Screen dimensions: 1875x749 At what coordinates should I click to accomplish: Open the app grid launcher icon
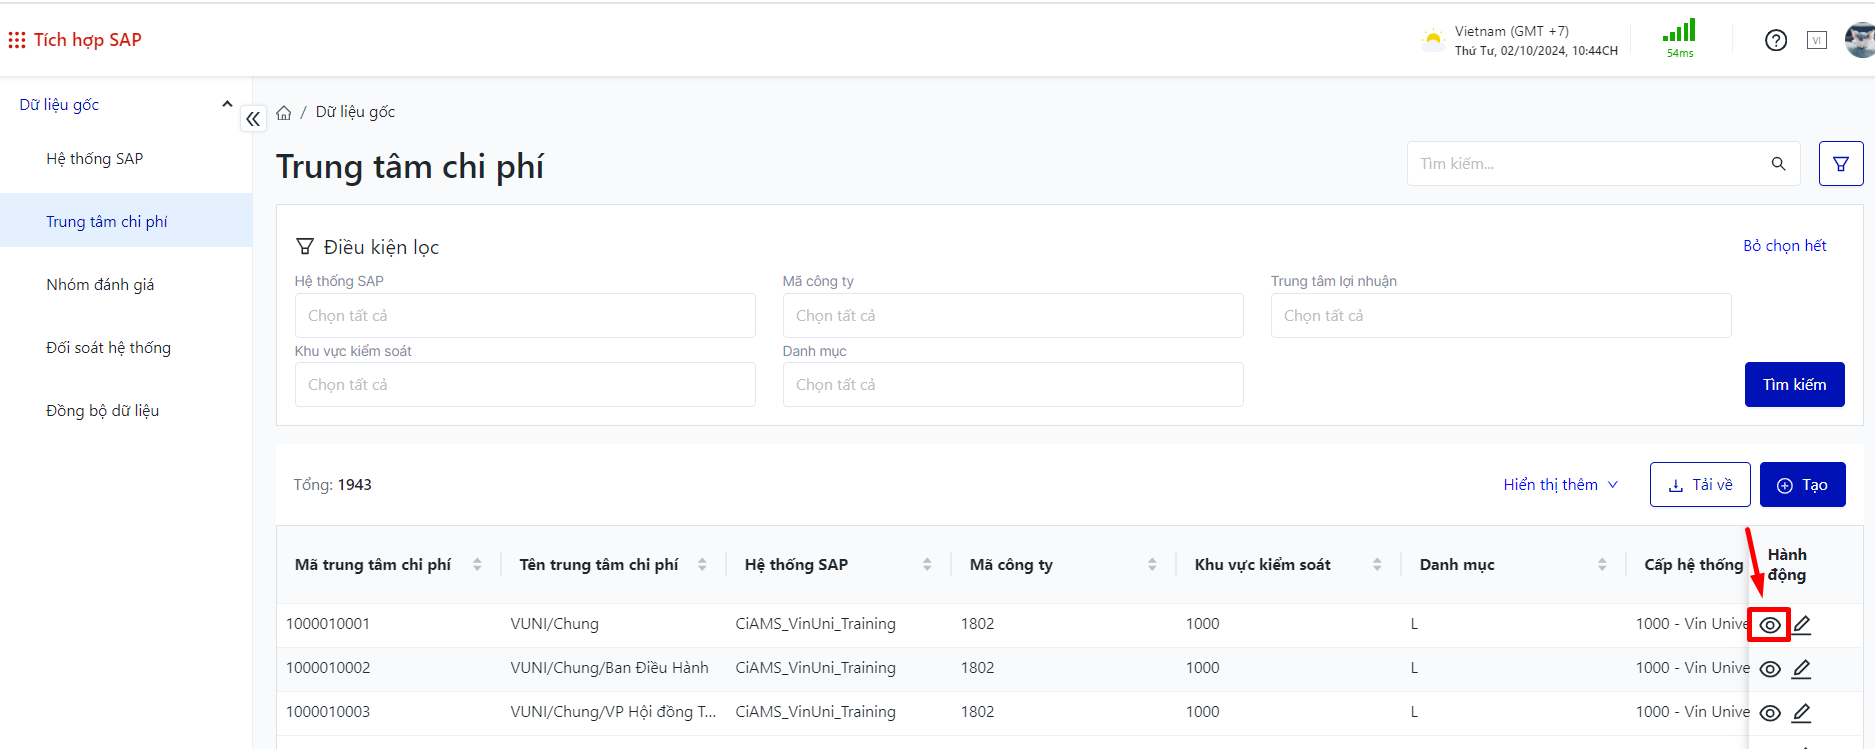point(17,40)
